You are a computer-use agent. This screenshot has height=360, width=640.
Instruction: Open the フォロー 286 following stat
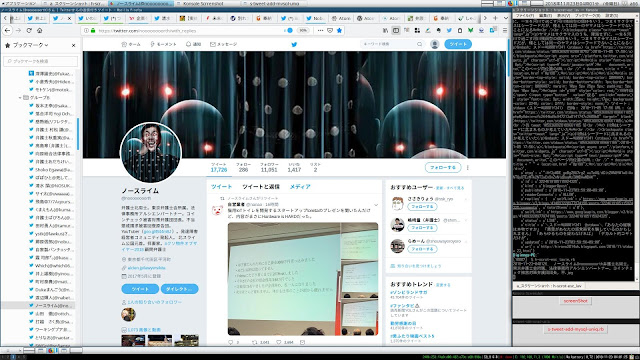tap(243, 167)
